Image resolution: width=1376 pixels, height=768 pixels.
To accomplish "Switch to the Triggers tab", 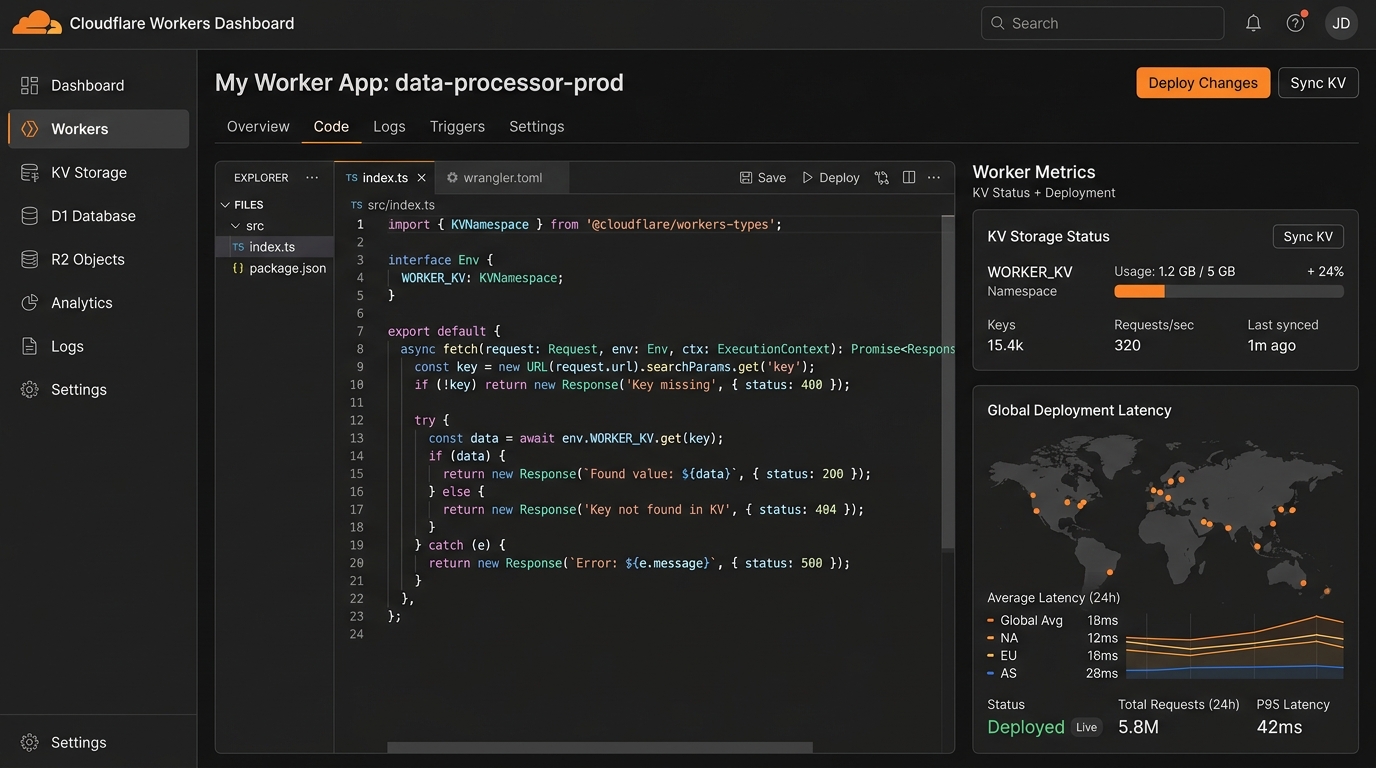I will point(457,126).
